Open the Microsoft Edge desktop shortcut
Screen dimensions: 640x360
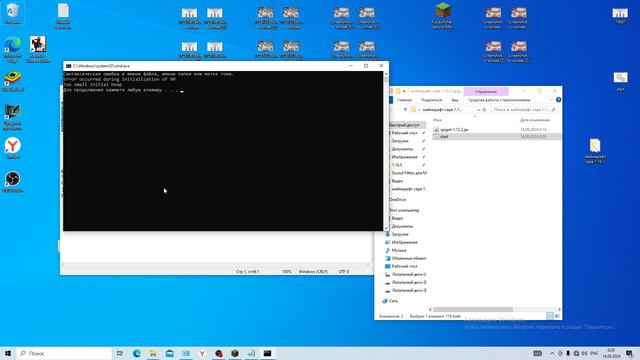pyautogui.click(x=13, y=49)
